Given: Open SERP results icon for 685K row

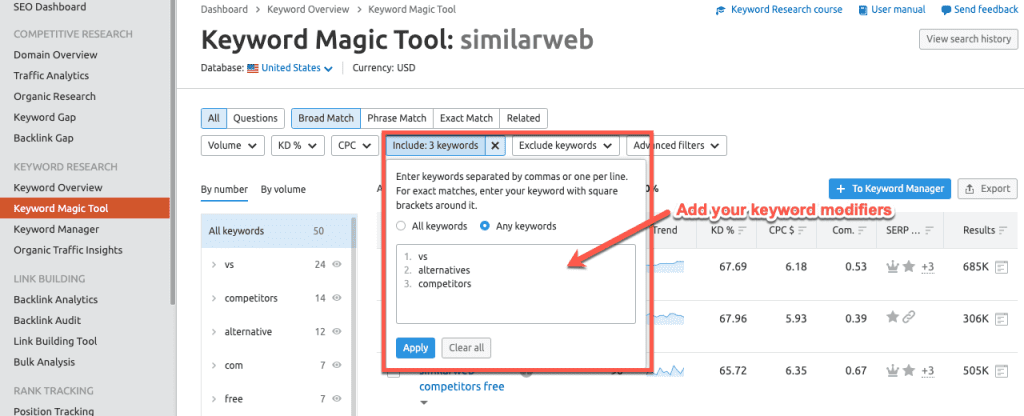Looking at the screenshot, I should coord(1001,266).
